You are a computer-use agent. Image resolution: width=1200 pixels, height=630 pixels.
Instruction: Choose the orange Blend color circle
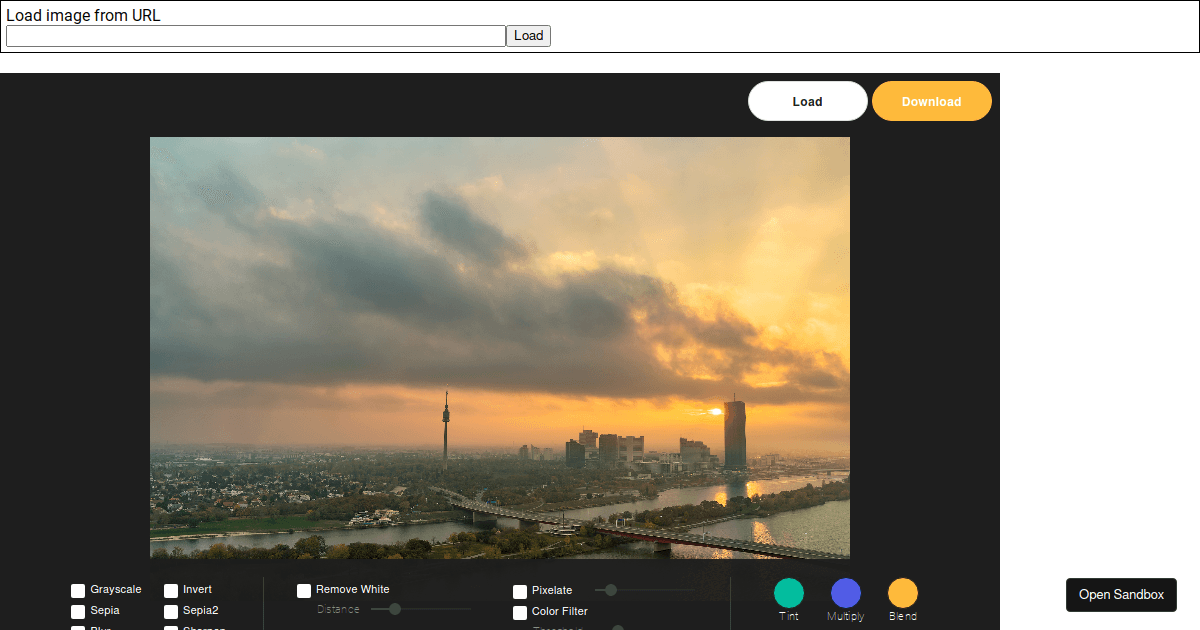[x=902, y=593]
